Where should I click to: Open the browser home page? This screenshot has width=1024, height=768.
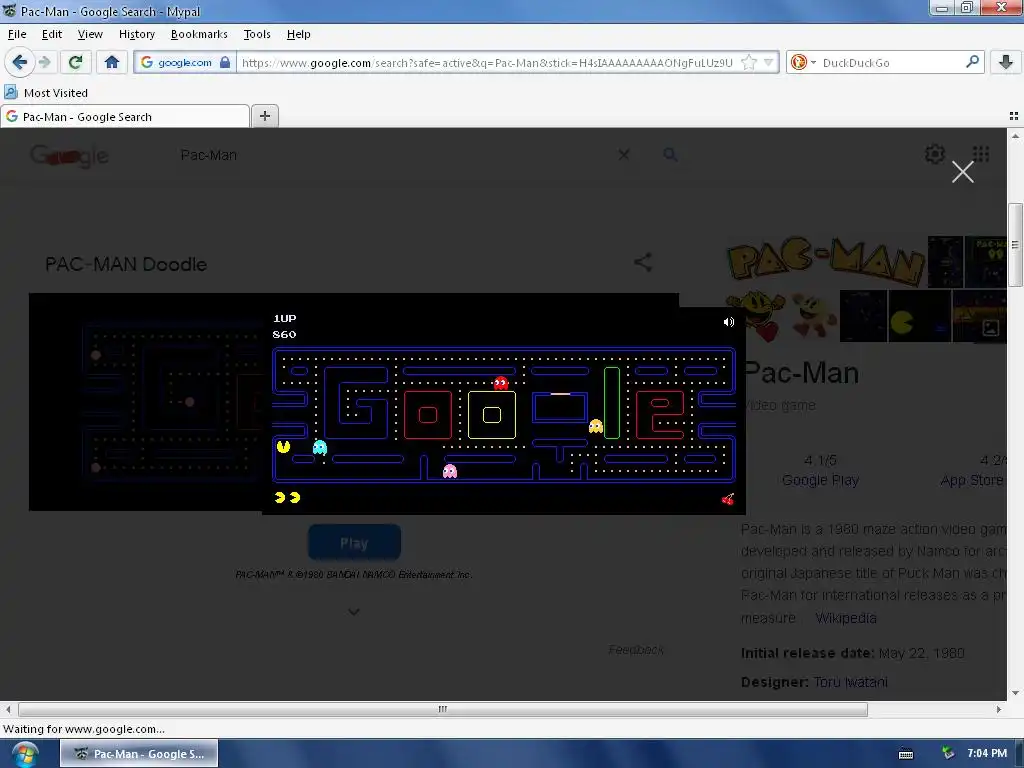112,62
